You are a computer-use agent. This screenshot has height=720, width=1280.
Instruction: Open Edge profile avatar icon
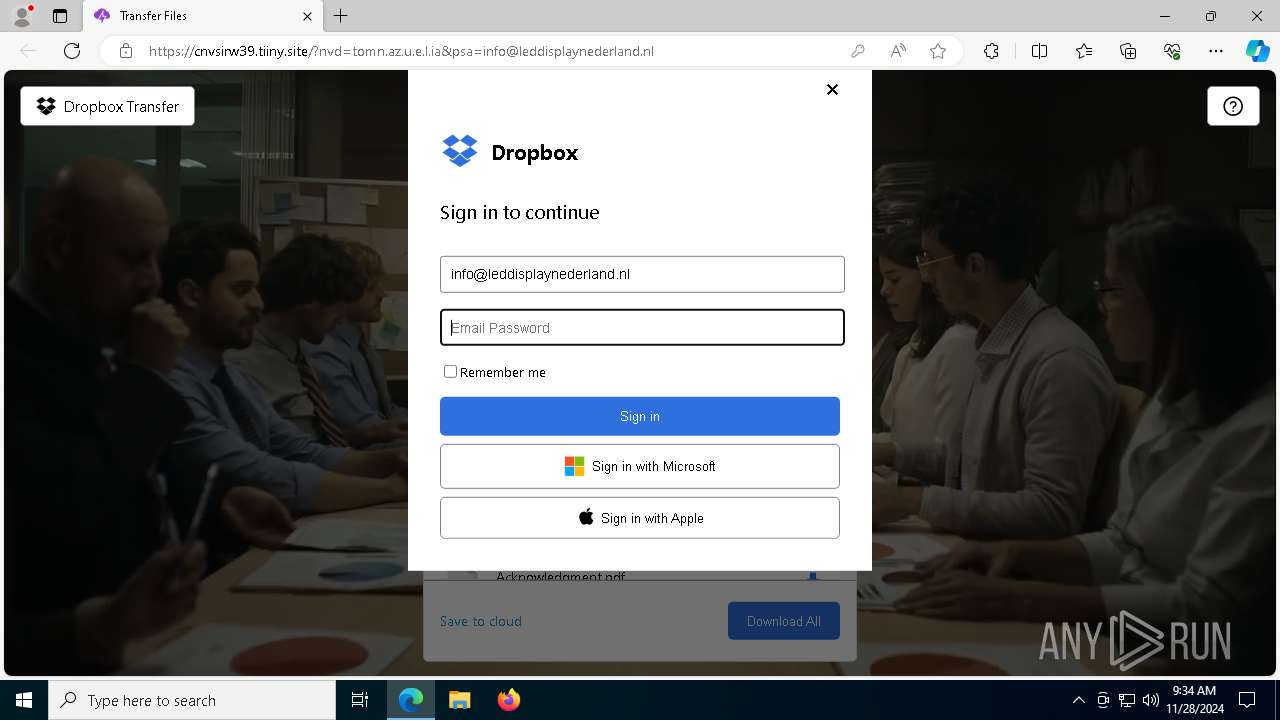(22, 16)
